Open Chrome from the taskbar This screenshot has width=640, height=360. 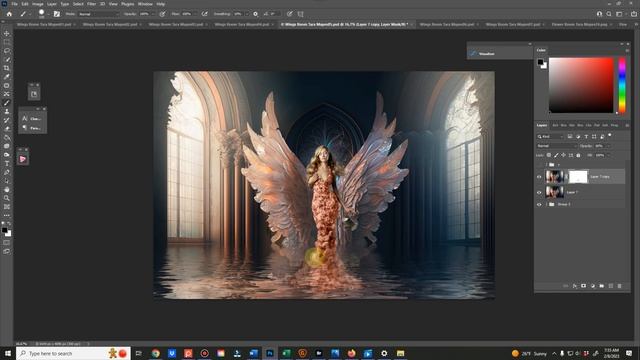point(156,353)
